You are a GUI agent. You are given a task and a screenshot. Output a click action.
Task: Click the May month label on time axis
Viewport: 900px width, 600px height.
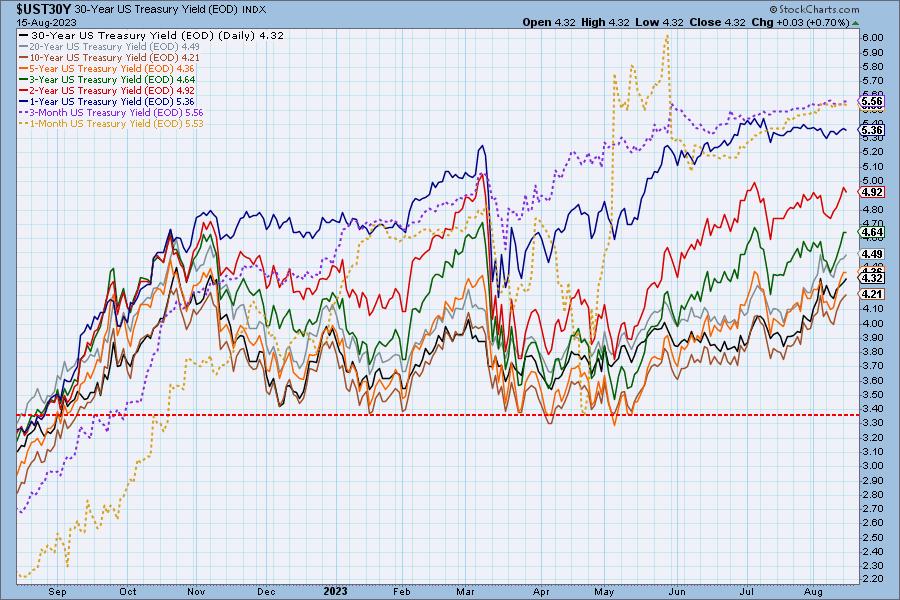[604, 591]
